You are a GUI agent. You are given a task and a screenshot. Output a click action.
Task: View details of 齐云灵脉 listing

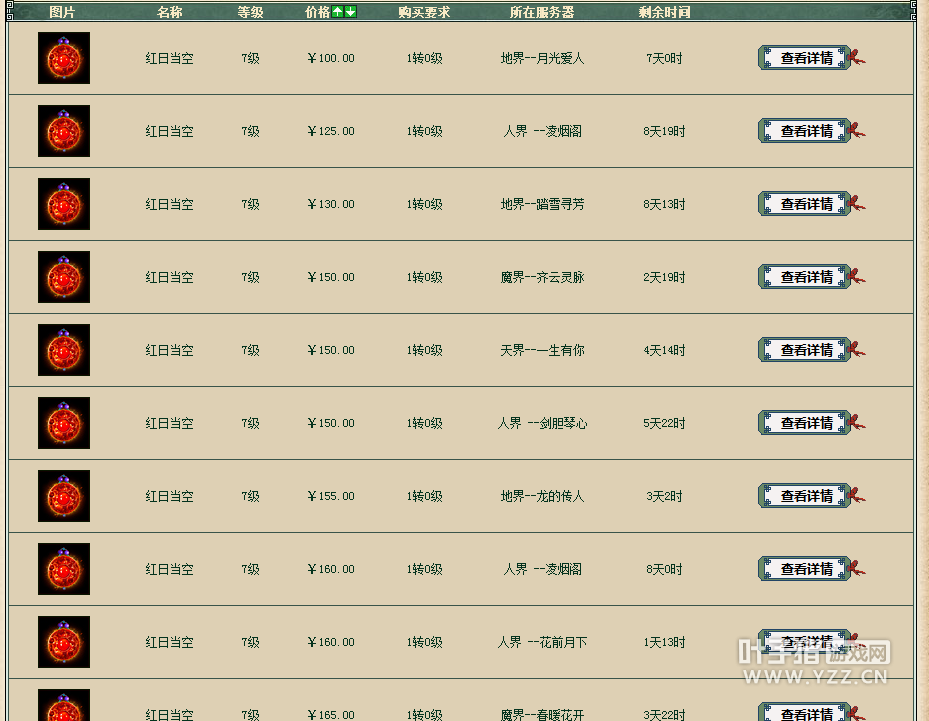pyautogui.click(x=805, y=277)
